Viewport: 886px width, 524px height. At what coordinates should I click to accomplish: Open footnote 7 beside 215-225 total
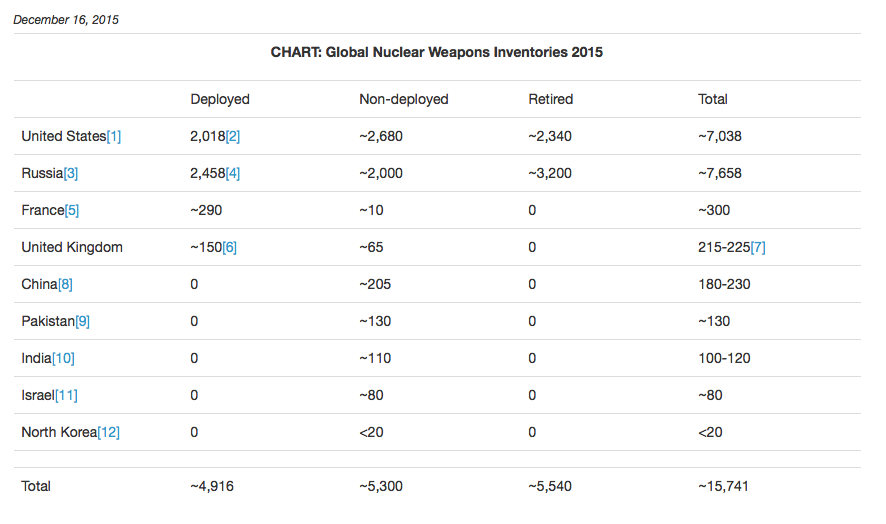coord(758,247)
